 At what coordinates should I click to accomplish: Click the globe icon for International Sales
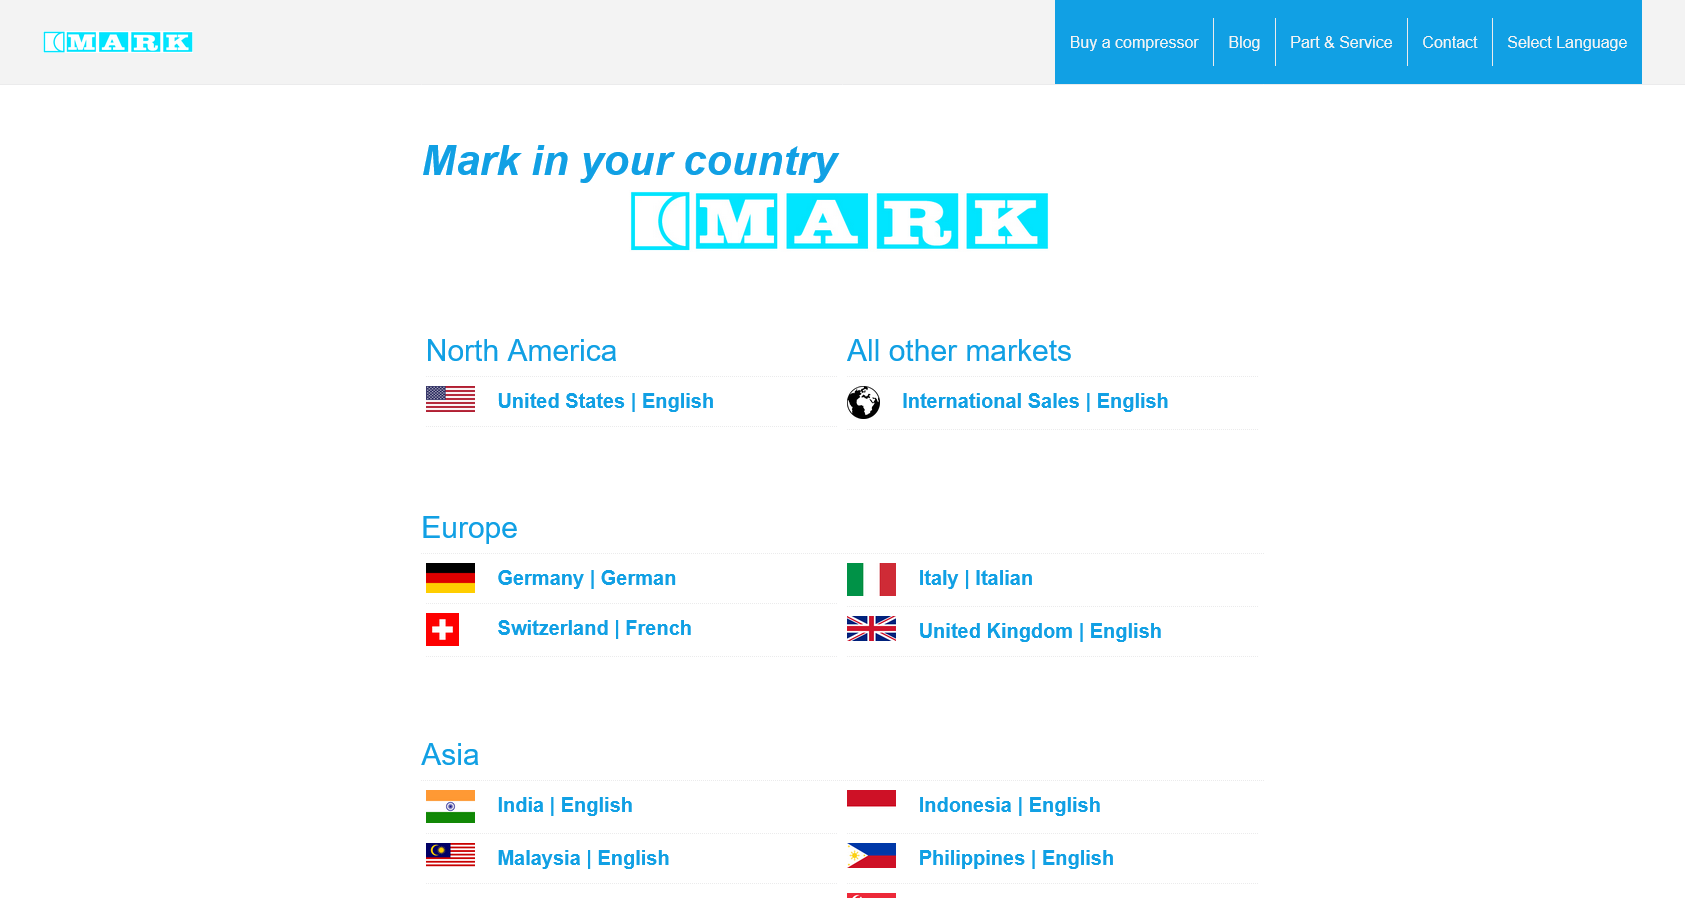click(x=863, y=402)
